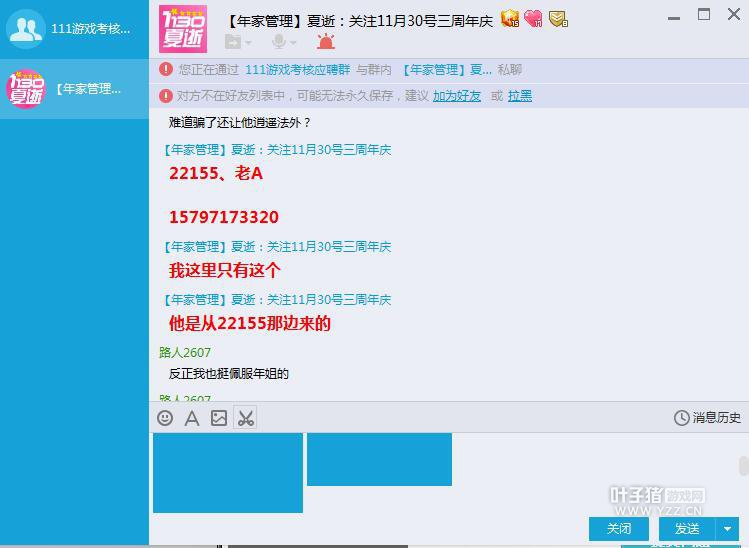
Task: Click the pink heart badge icon
Action: (x=533, y=19)
